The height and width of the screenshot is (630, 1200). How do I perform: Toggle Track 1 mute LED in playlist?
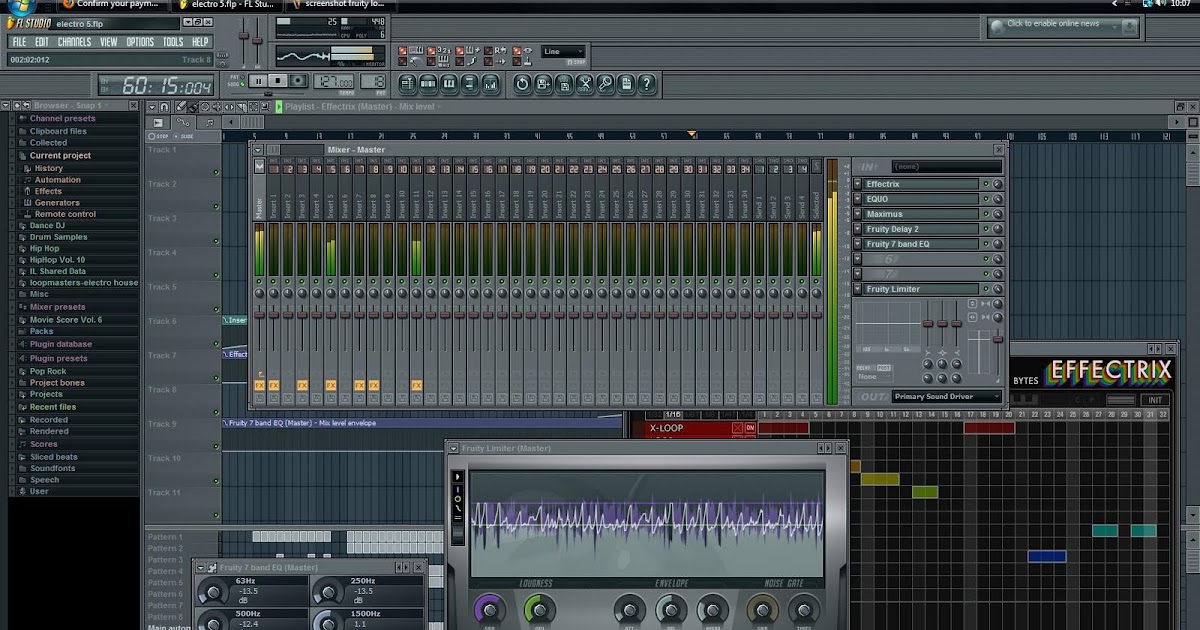coord(216,173)
